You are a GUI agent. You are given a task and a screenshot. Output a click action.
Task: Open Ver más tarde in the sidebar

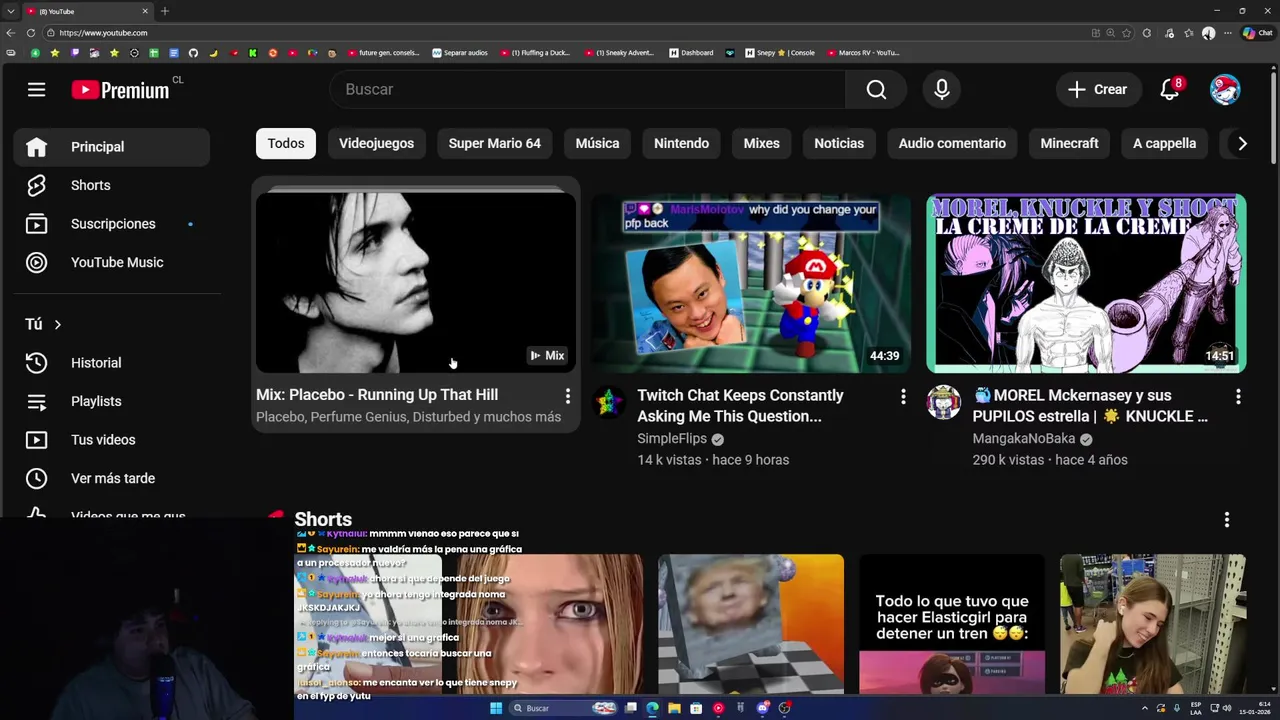(x=112, y=478)
